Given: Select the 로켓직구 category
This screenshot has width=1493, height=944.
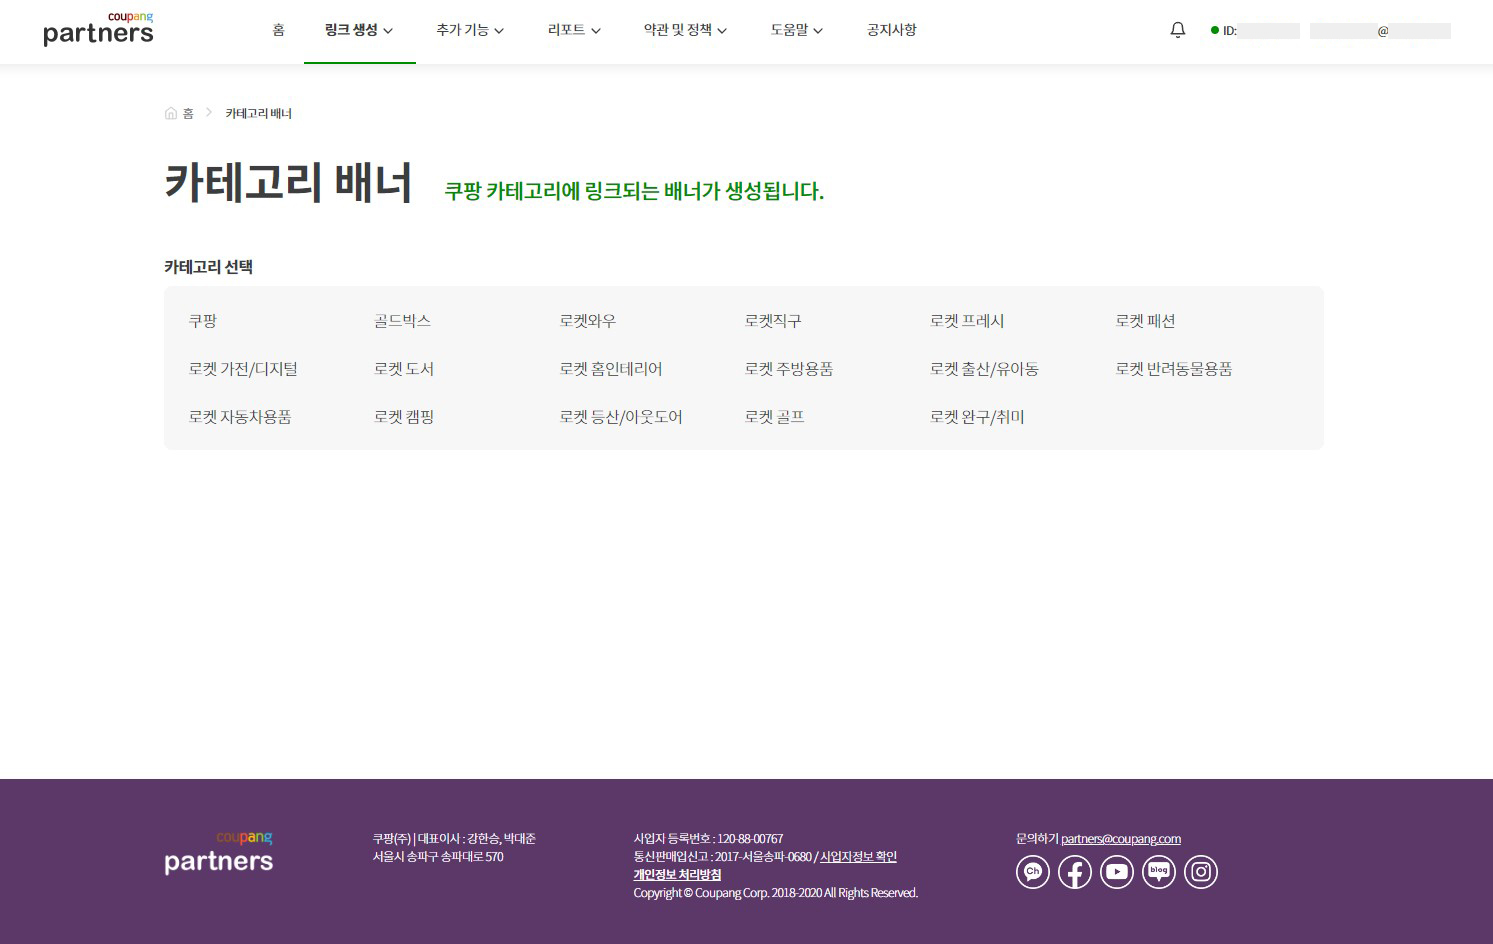Looking at the screenshot, I should [773, 321].
